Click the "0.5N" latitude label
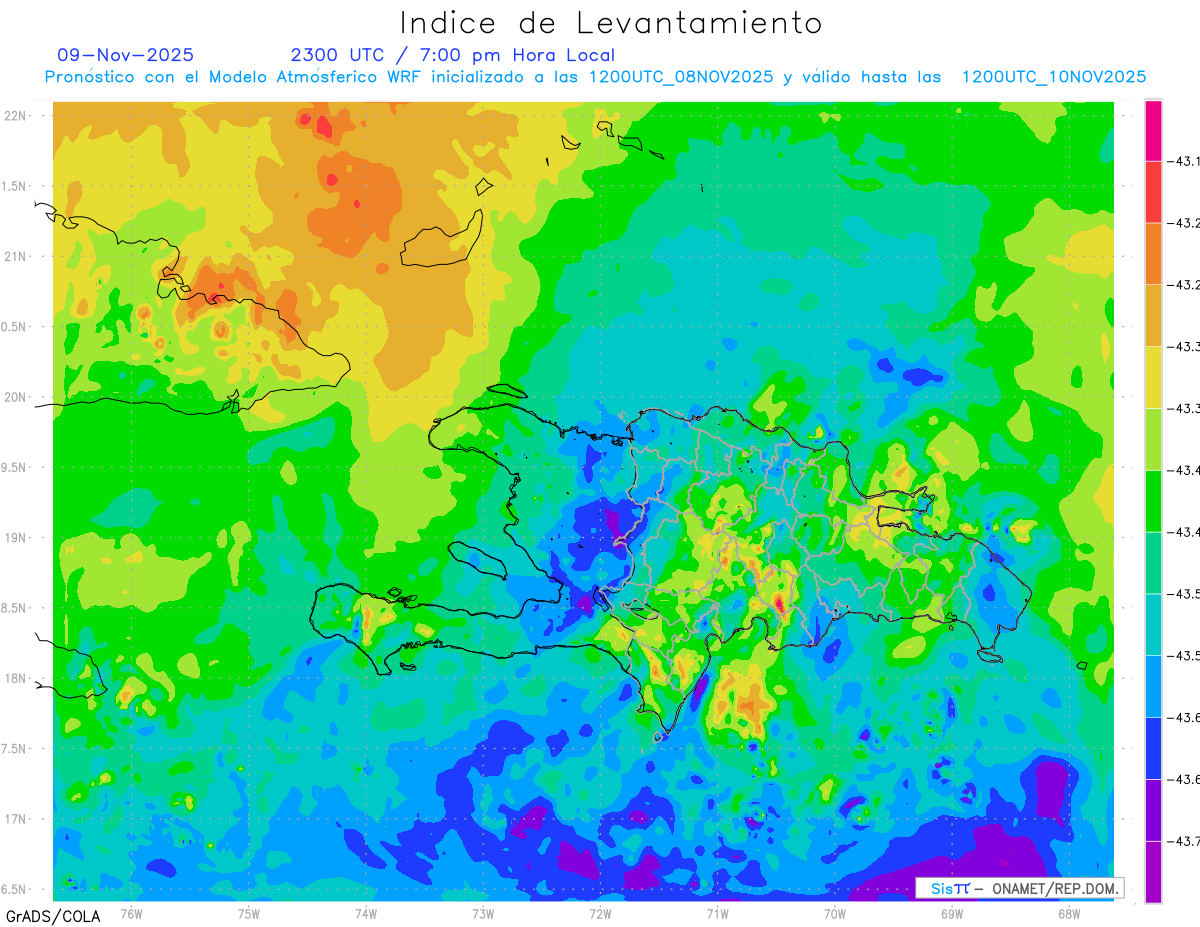Screen dimensions: 1200x927 coord(15,327)
